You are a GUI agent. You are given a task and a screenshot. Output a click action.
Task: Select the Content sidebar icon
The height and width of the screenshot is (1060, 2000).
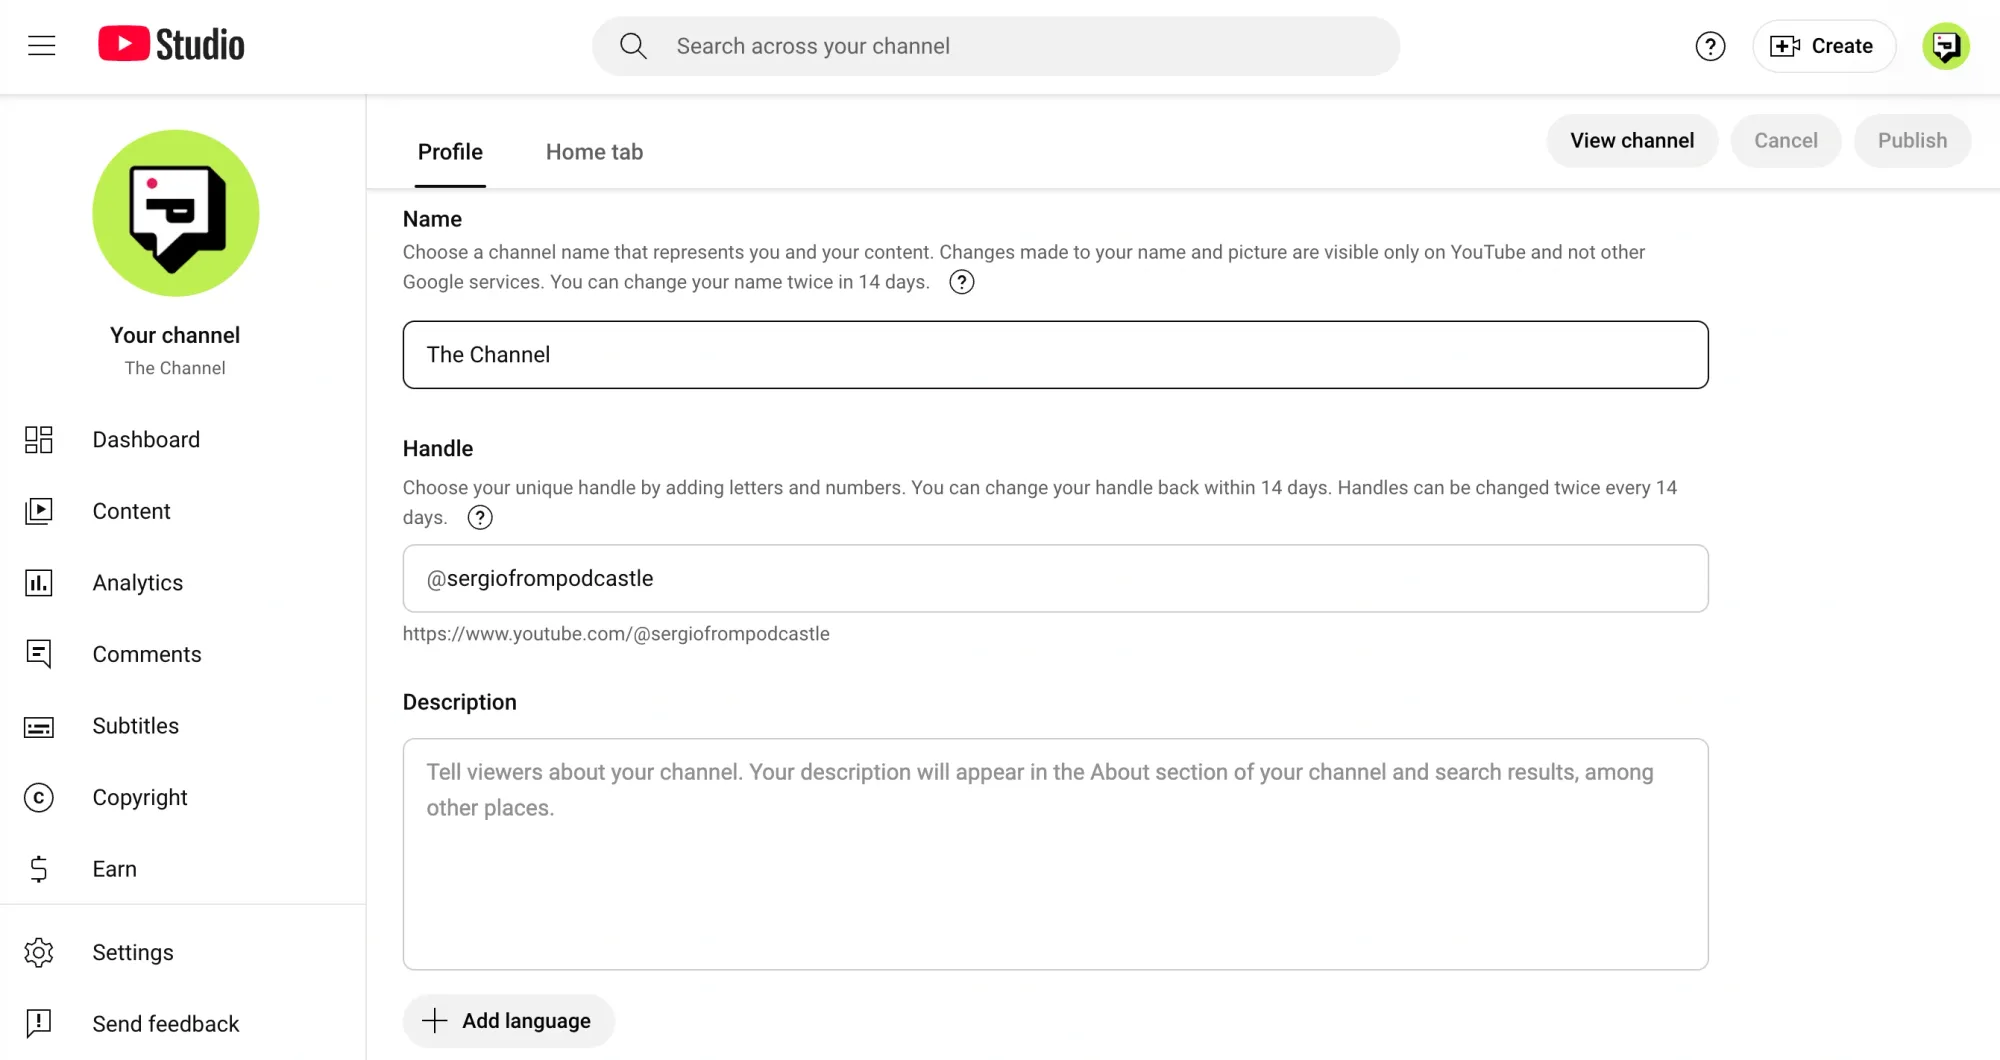pos(39,511)
